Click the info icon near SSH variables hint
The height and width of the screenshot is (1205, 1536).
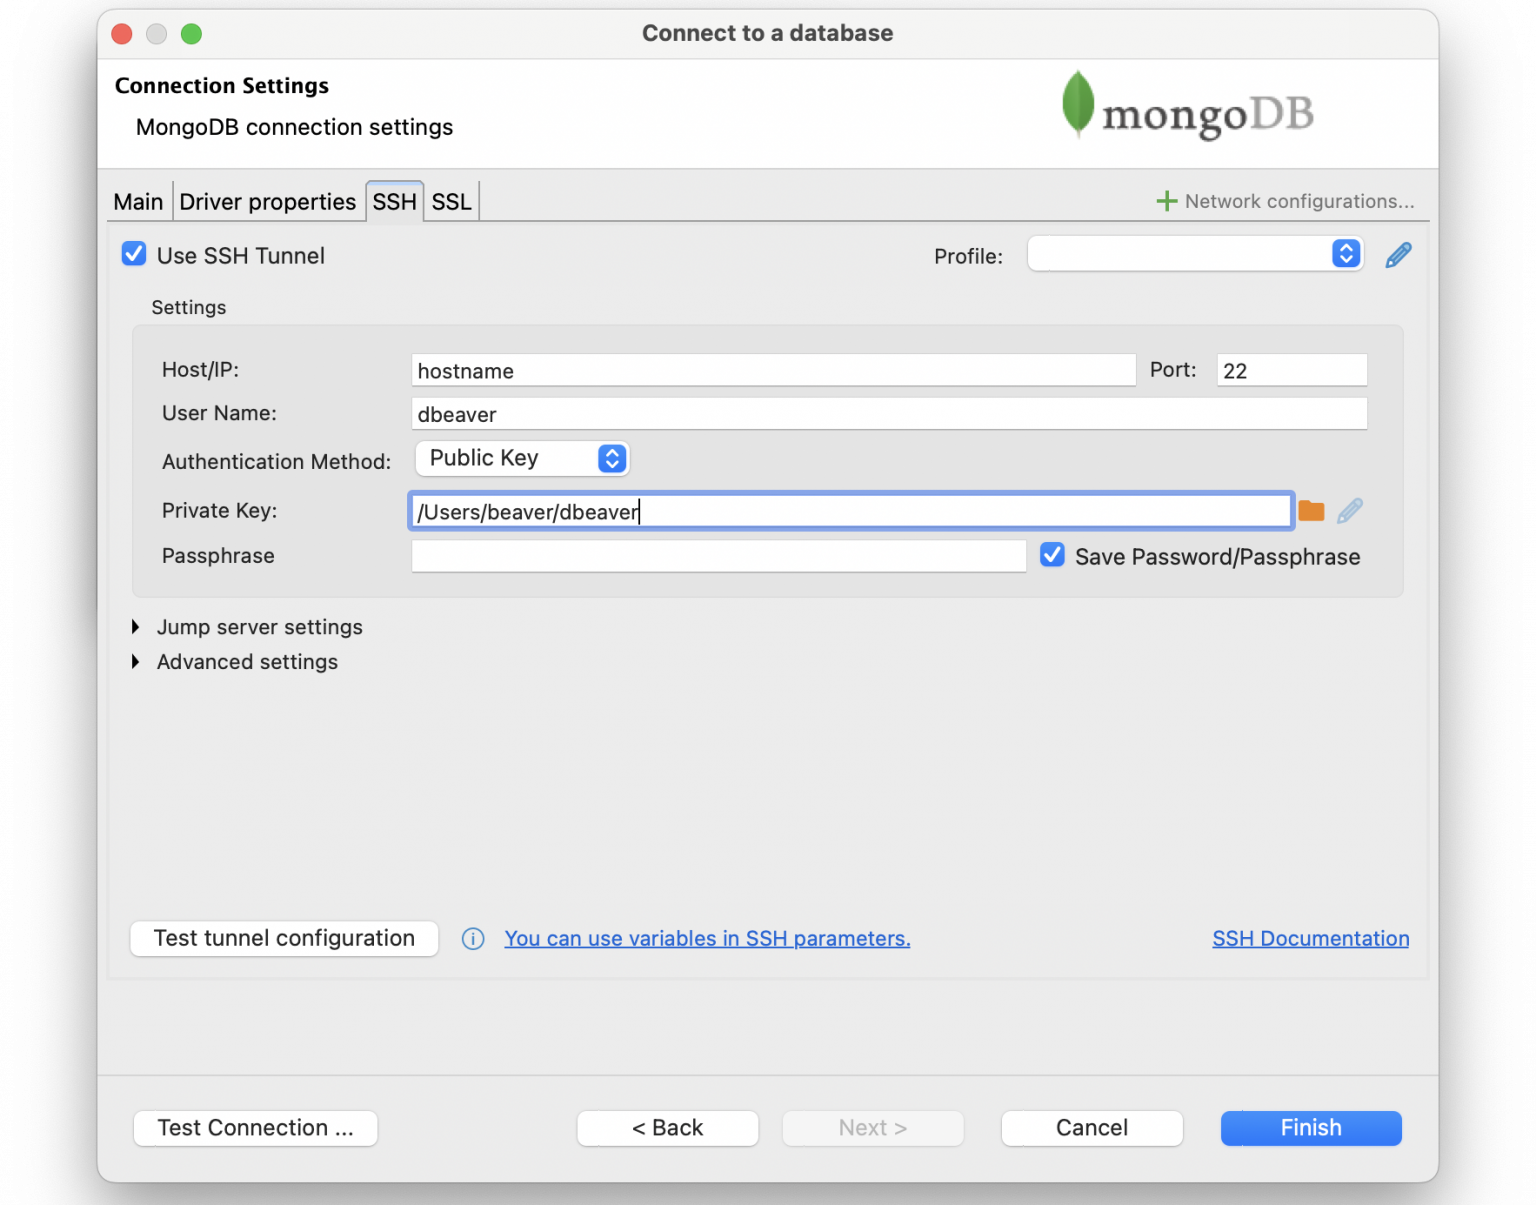coord(472,939)
